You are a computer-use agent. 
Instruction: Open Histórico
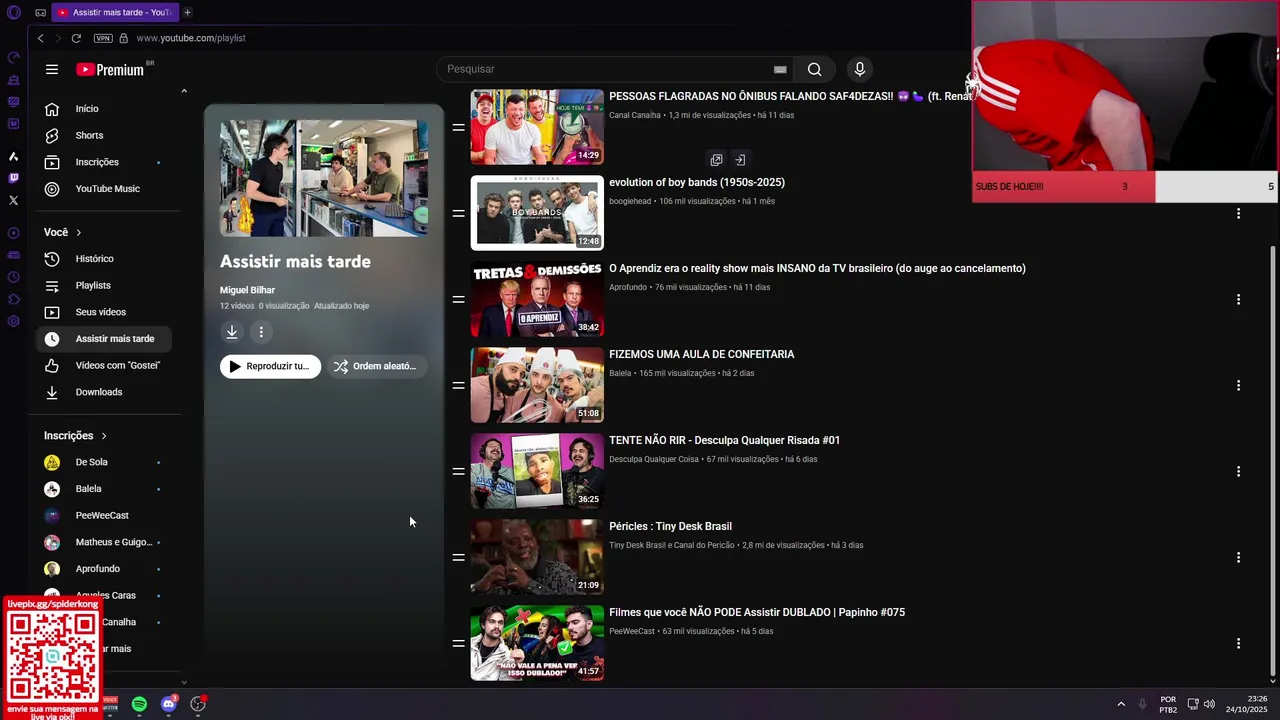104,259
